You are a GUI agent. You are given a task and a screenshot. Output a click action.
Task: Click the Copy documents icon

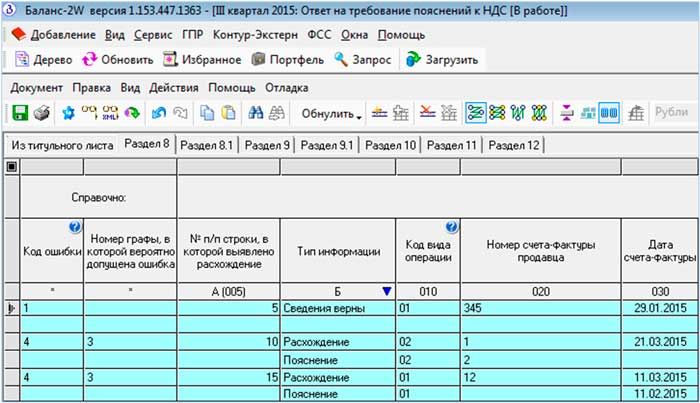click(x=207, y=113)
